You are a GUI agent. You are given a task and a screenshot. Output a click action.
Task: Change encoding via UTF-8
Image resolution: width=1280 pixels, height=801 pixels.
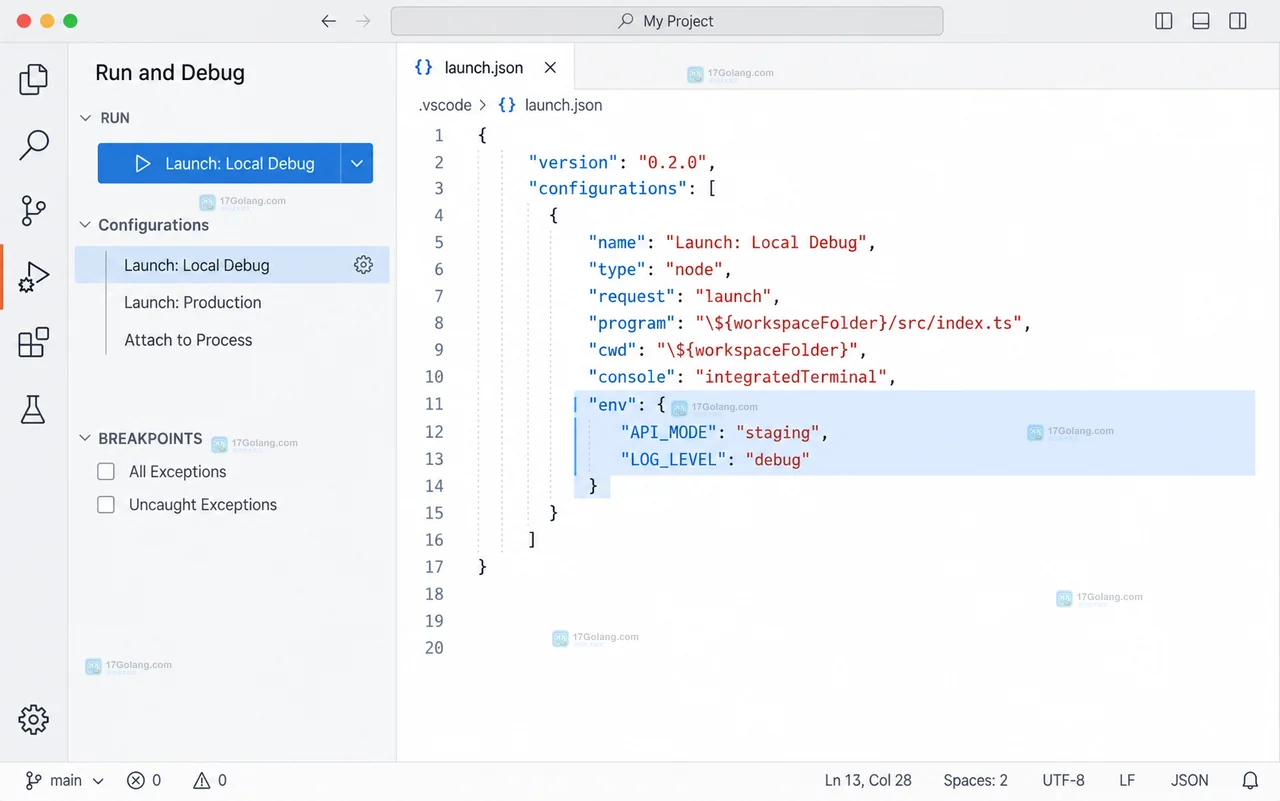(x=1063, y=780)
